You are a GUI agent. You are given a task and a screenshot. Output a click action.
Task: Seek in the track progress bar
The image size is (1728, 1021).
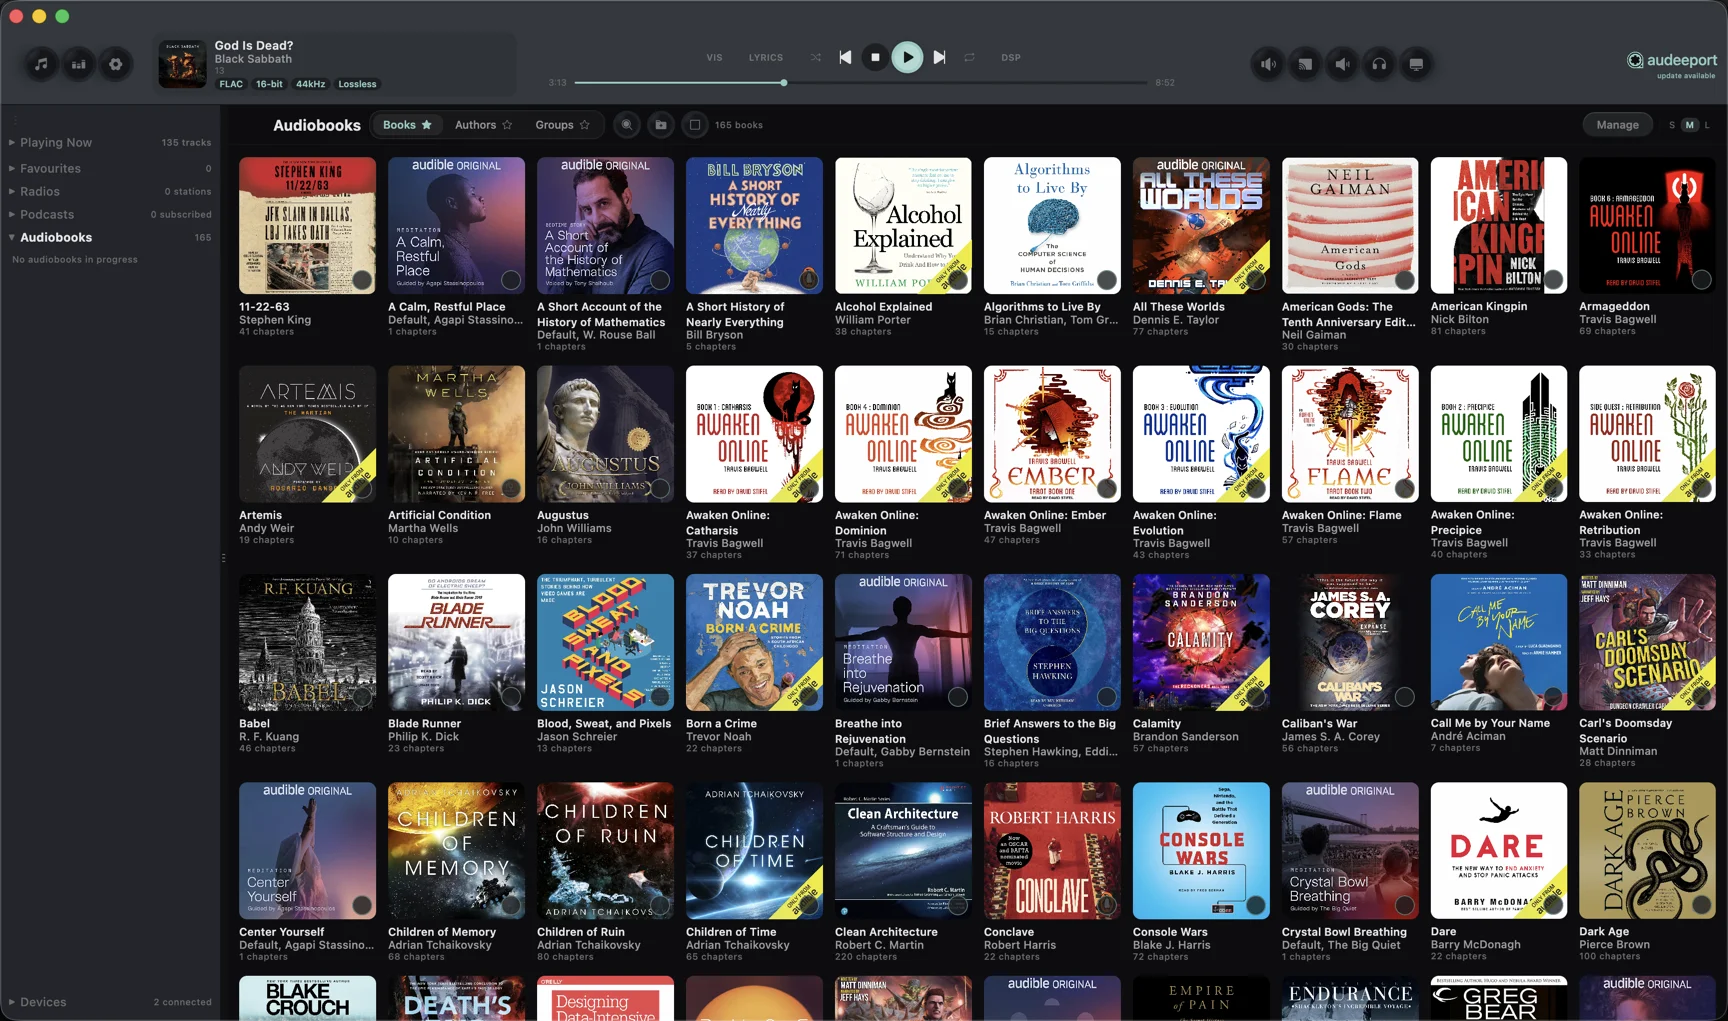click(861, 83)
